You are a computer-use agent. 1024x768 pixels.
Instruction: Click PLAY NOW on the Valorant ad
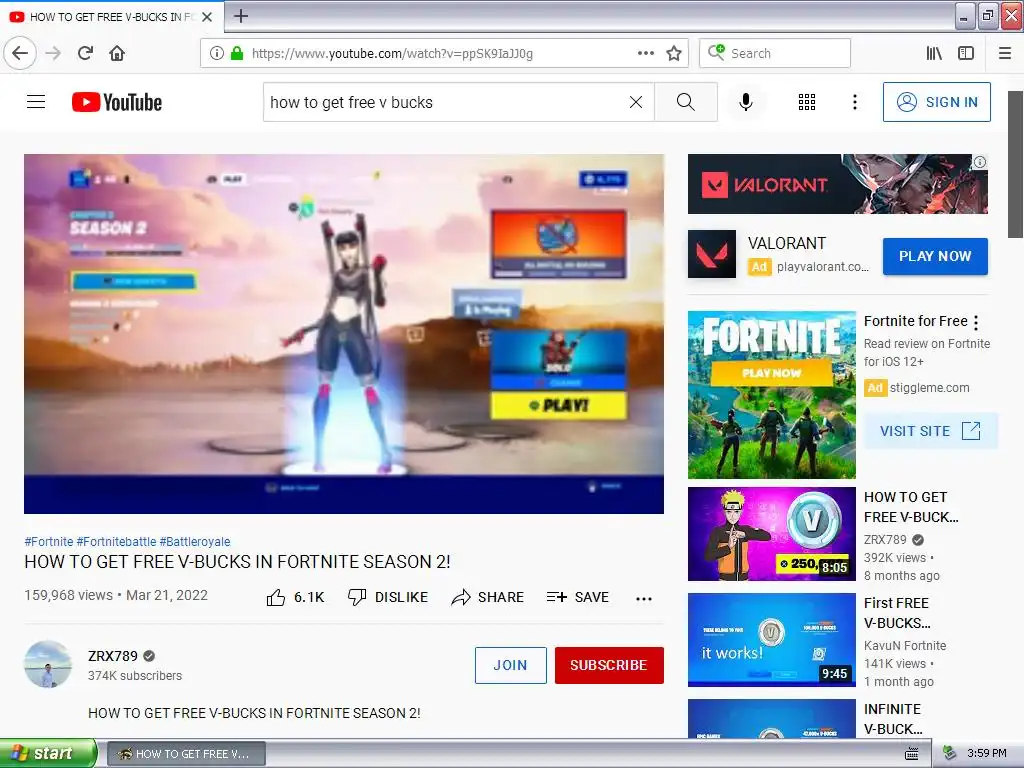click(x=935, y=256)
